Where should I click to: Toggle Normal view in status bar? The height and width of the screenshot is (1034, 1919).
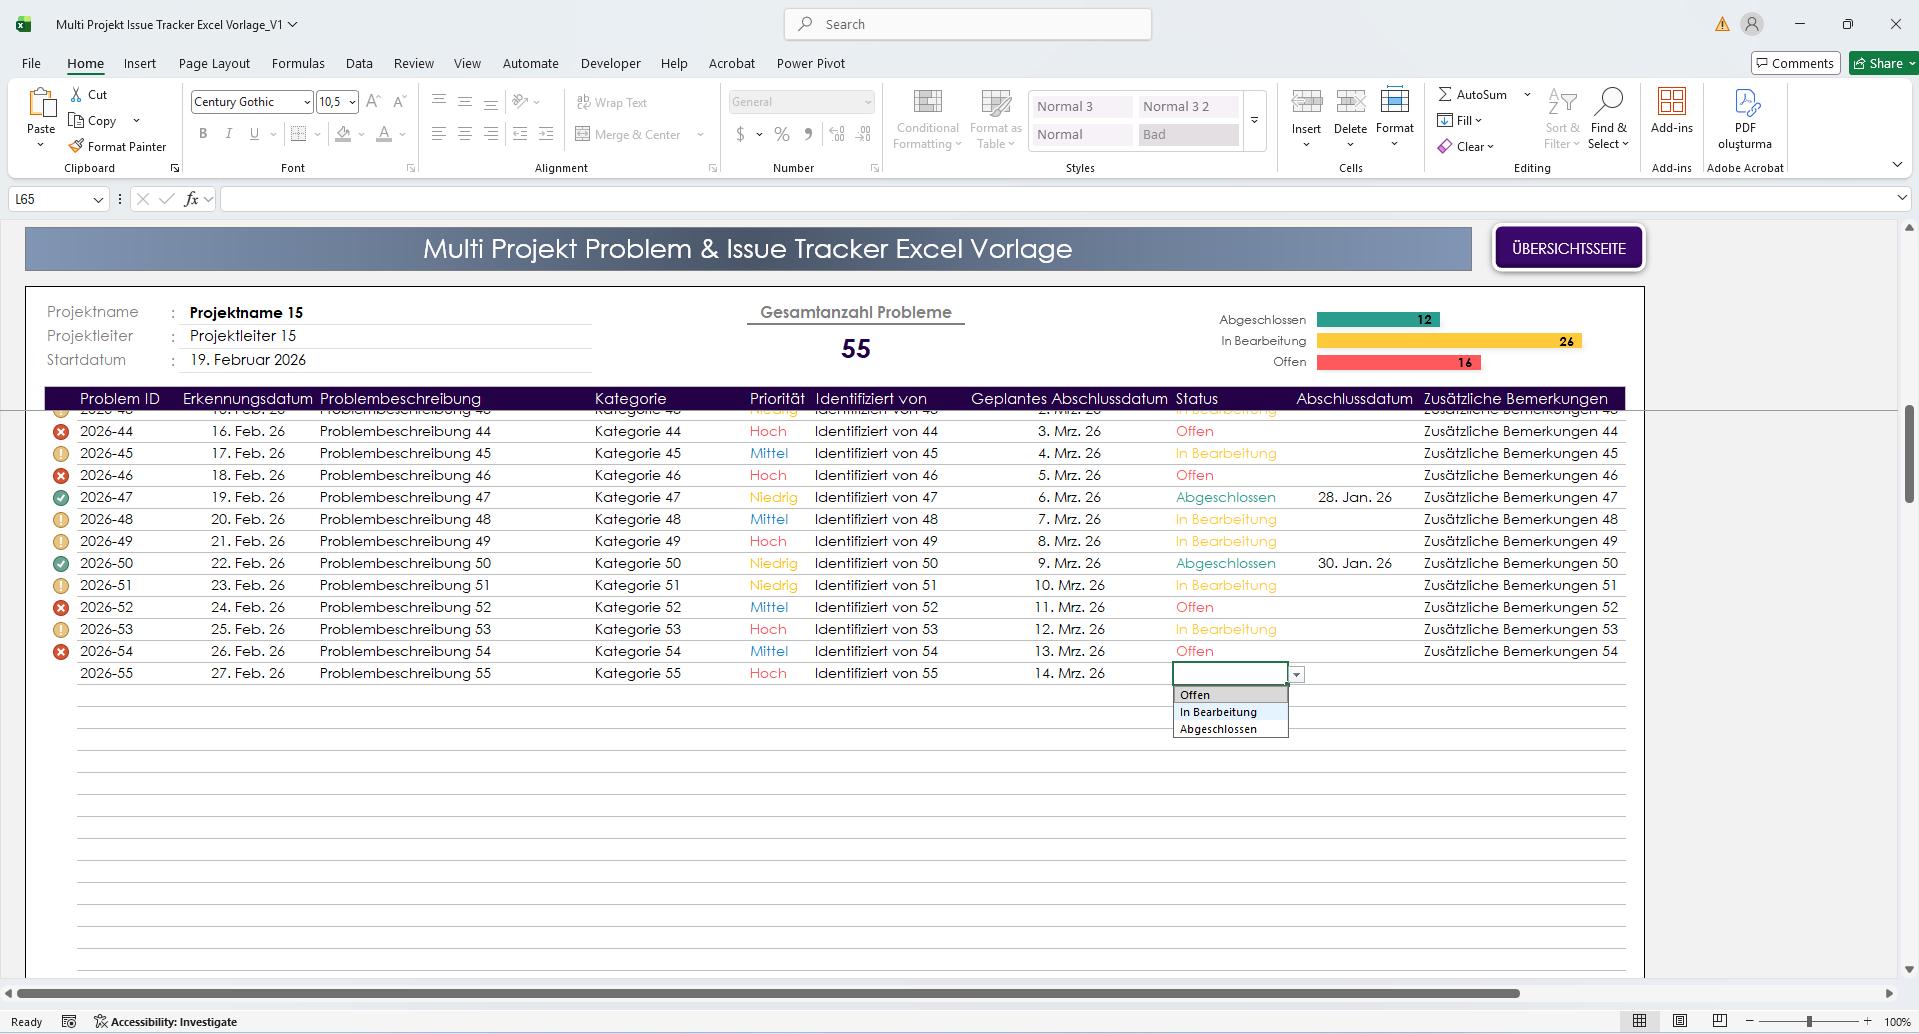[1639, 1021]
